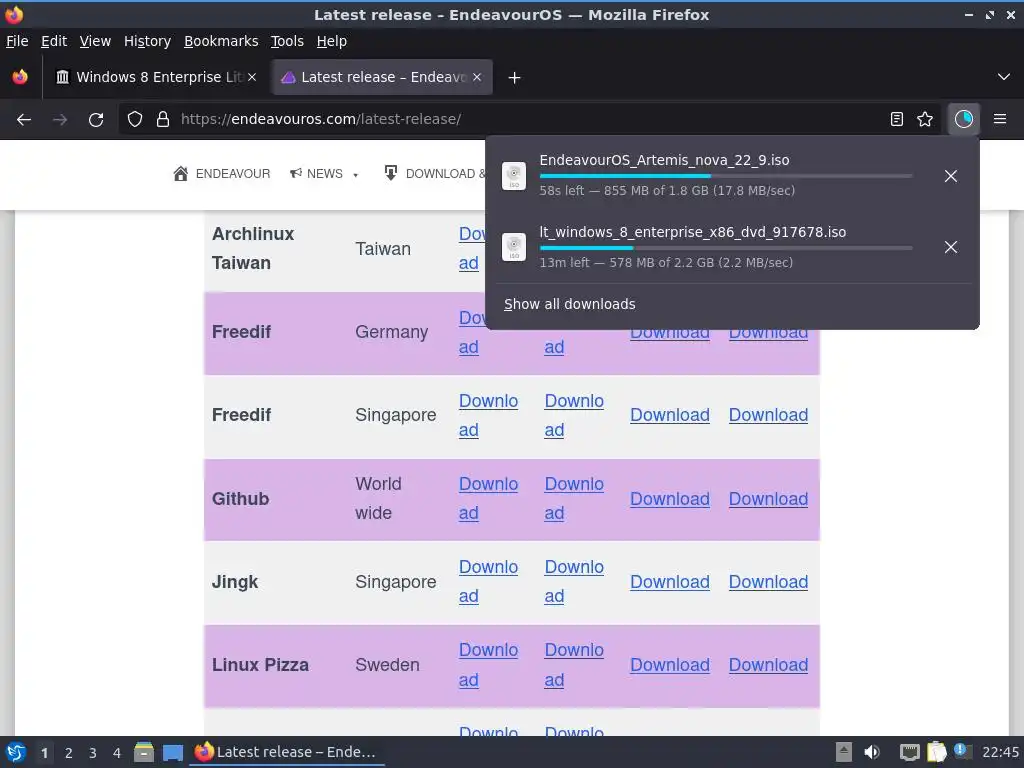Open the taskbar application launcher menu
Screen dimensions: 1024x768
point(16,752)
